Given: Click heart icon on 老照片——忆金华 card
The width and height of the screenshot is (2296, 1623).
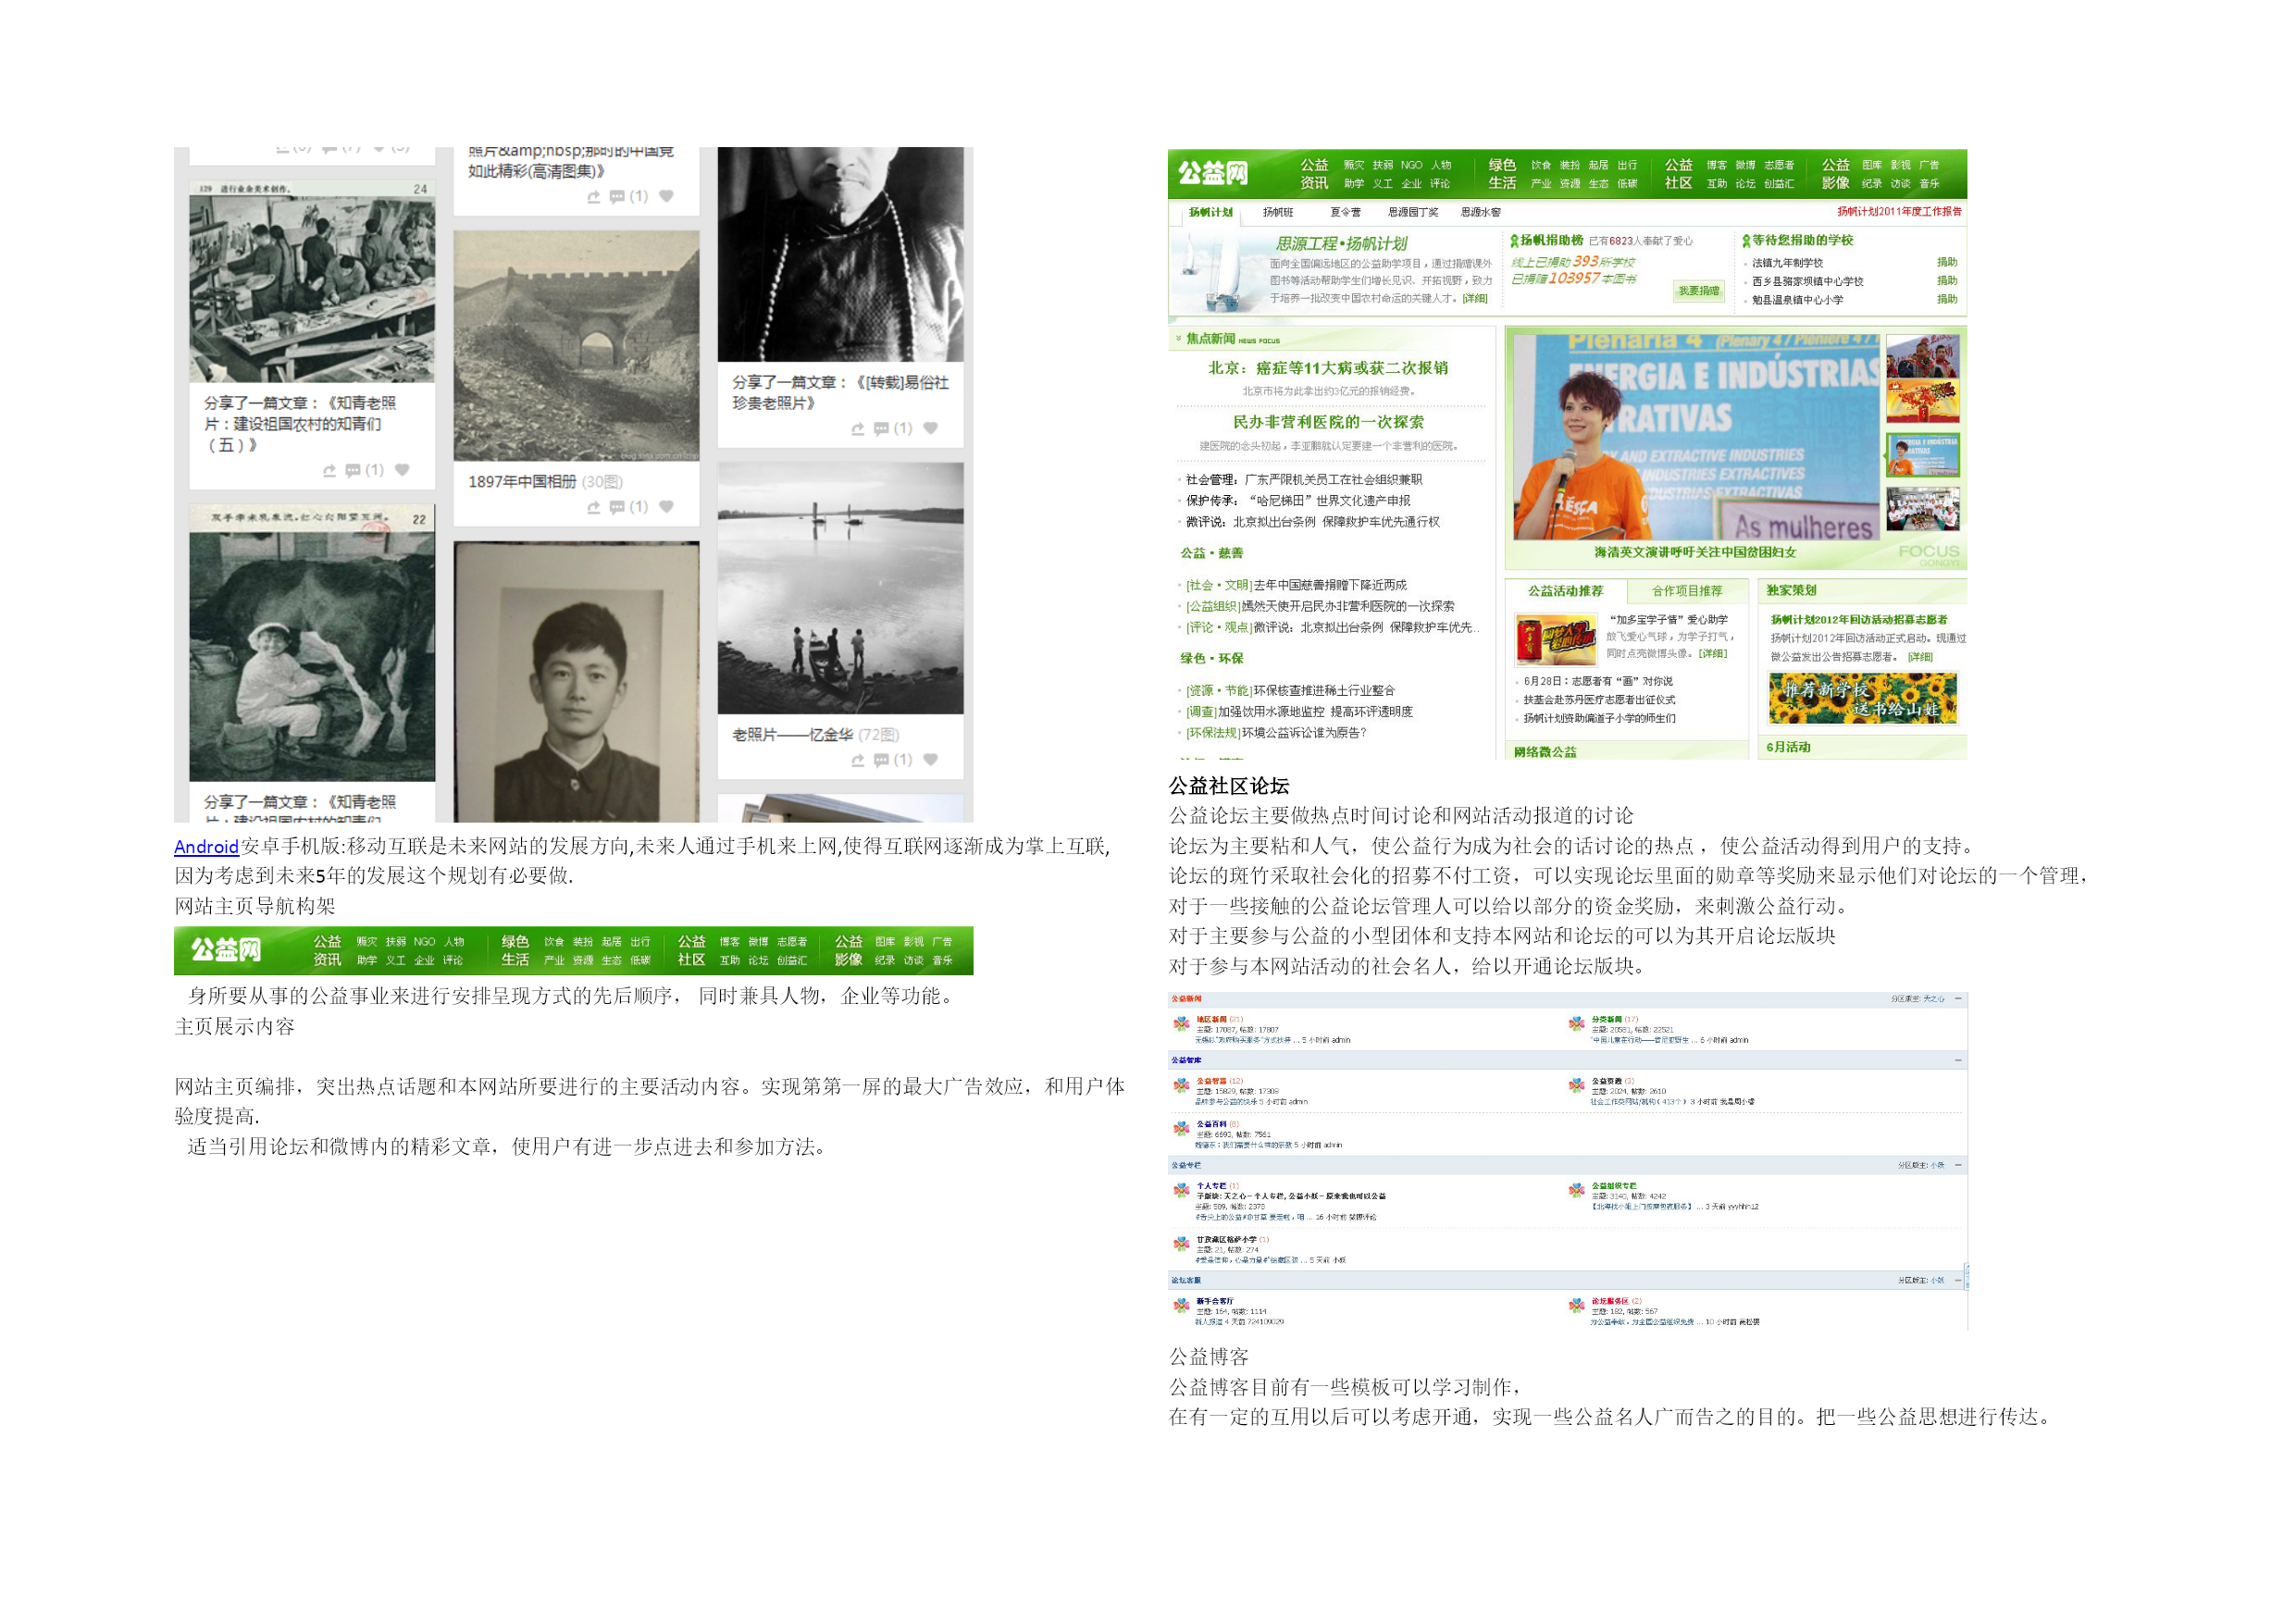Looking at the screenshot, I should pyautogui.click(x=930, y=760).
